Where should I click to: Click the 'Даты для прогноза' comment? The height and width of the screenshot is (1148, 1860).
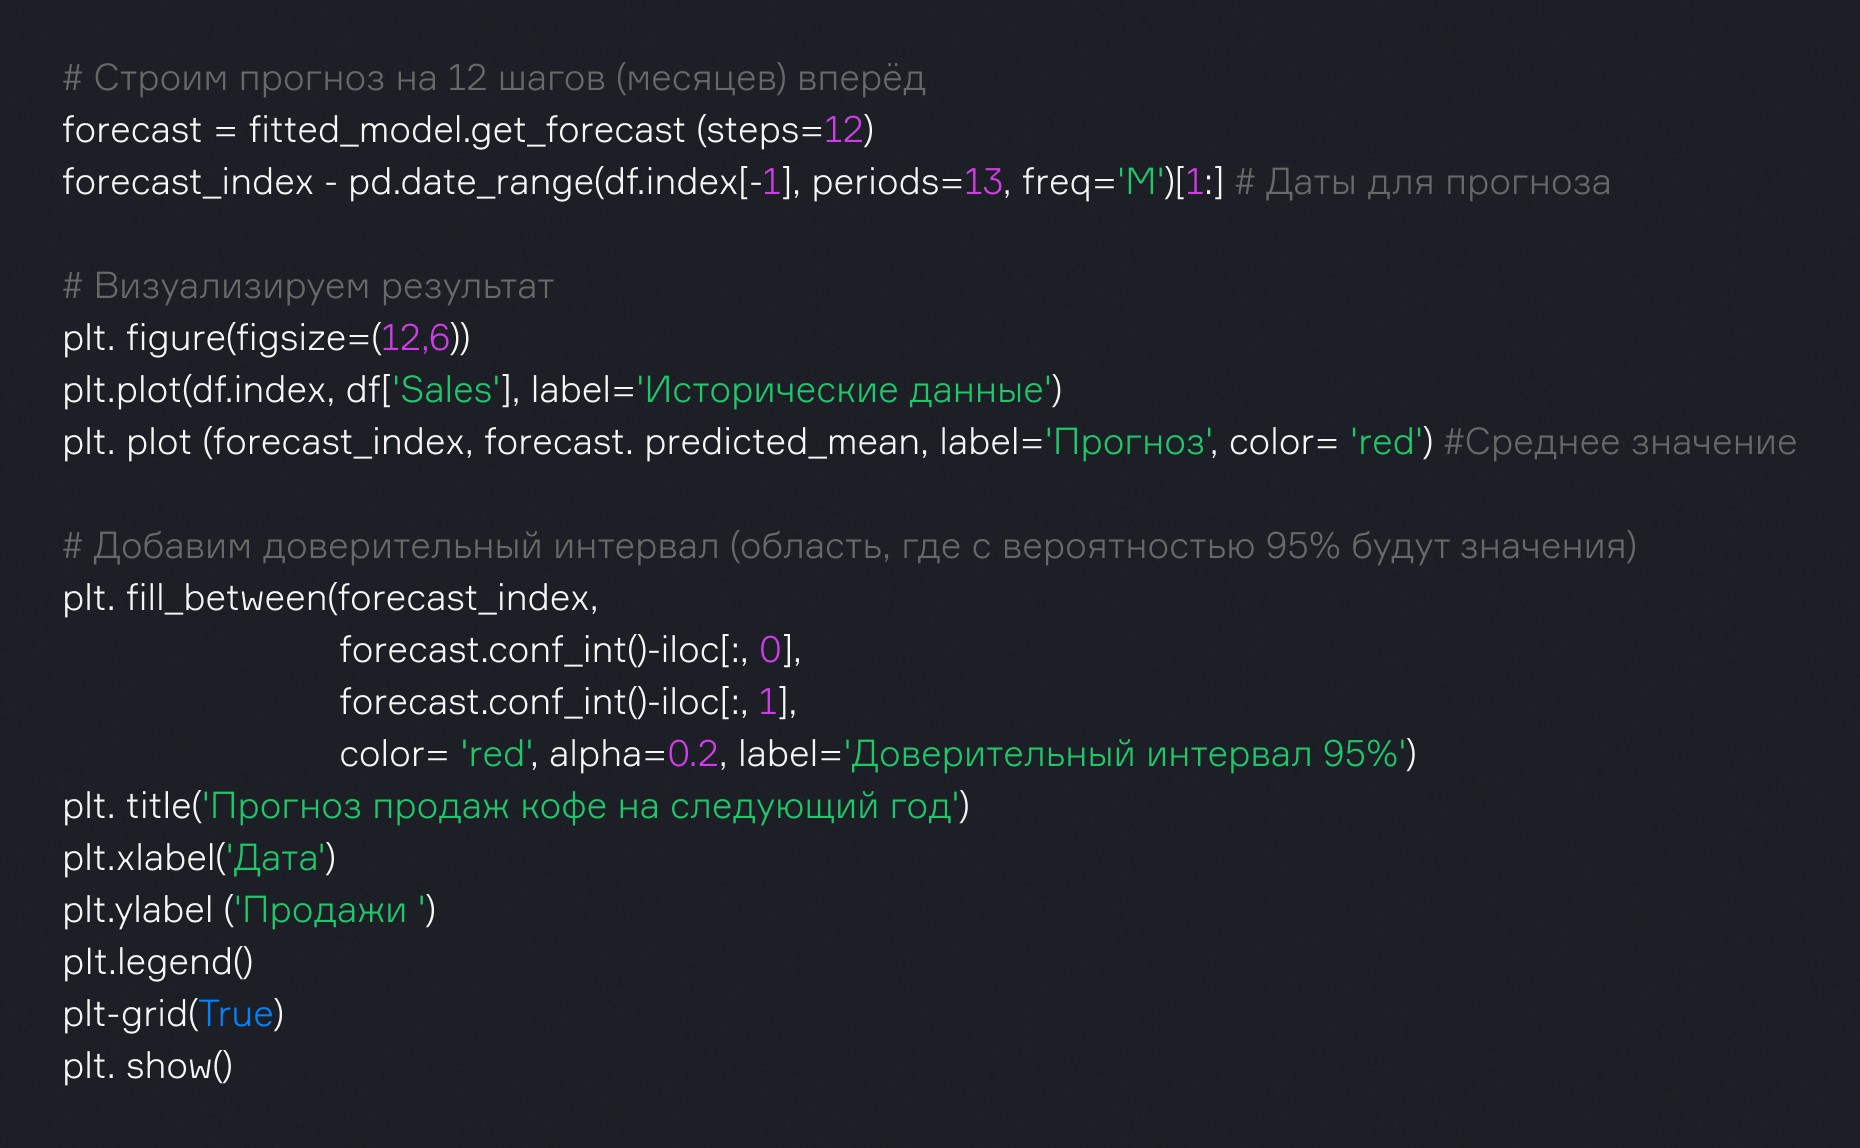point(1436,182)
